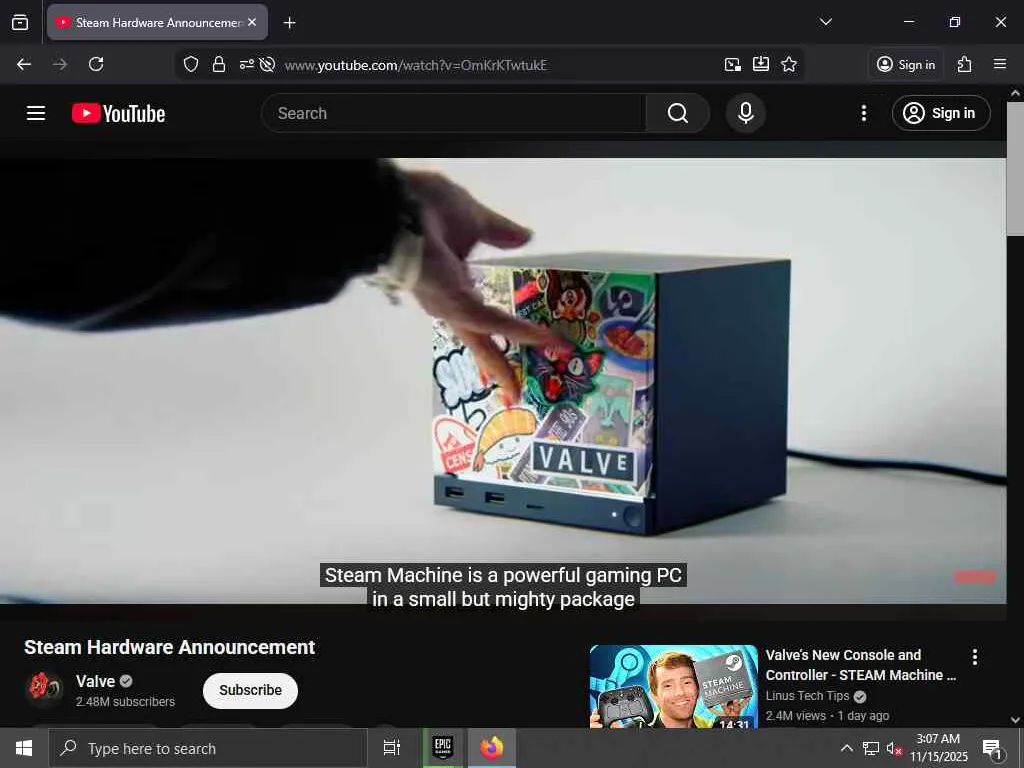Reload the current page
The height and width of the screenshot is (768, 1024).
point(96,64)
